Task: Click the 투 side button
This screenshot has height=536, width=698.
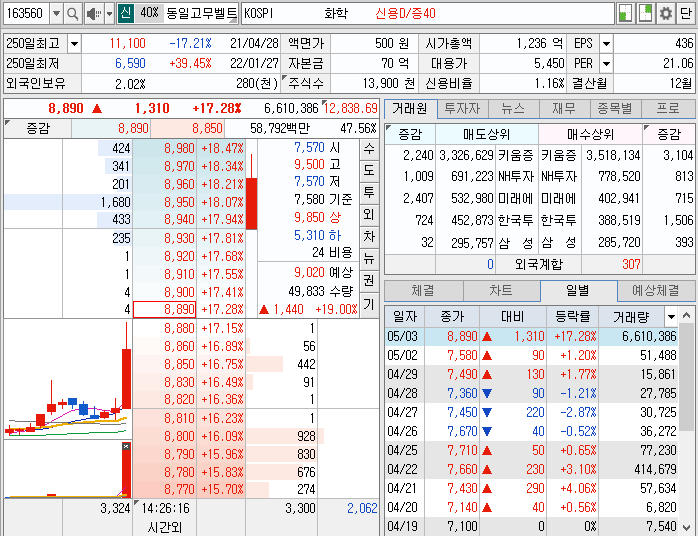Action: (369, 193)
